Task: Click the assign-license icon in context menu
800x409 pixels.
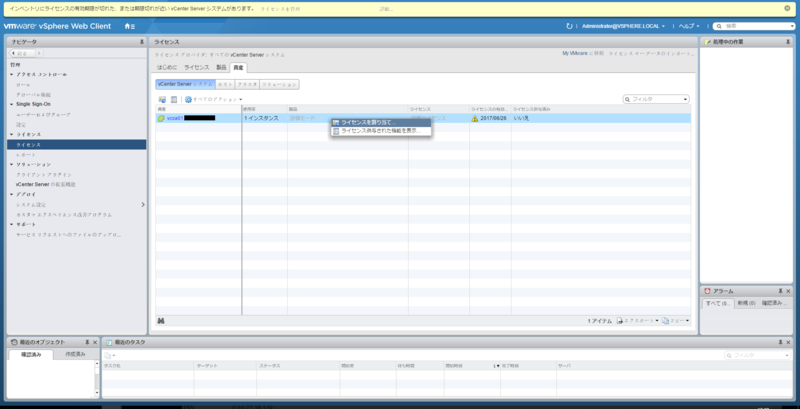Action: pos(336,123)
